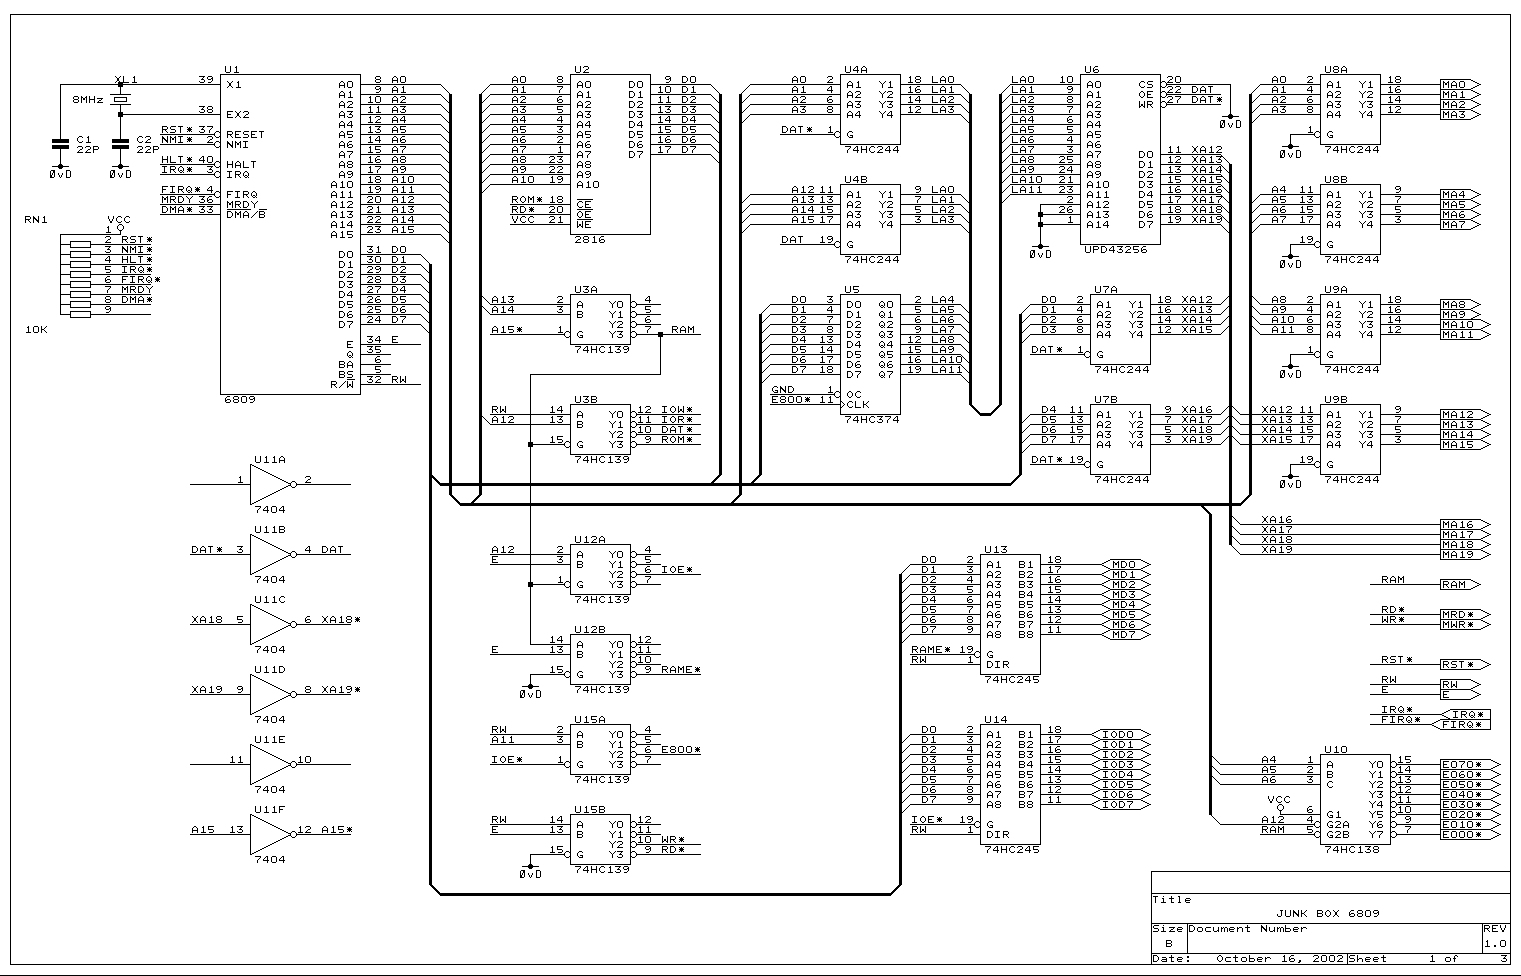Click the MA0 off-page connector
Image resolution: width=1521 pixels, height=976 pixels.
[1457, 85]
